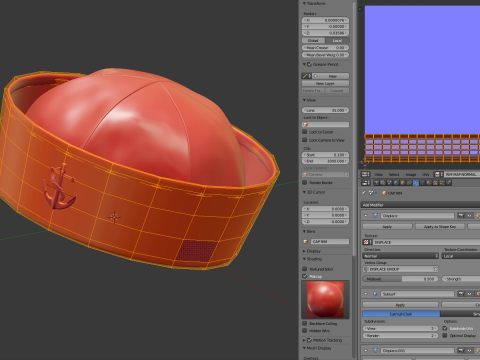
Task: Toggle Displace modifier render camera visibility
Action: coord(461,215)
